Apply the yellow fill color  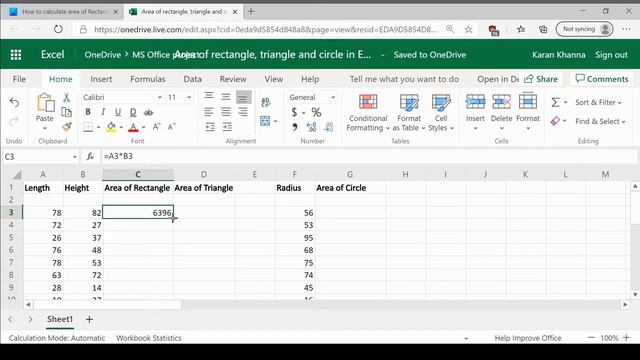tap(111, 127)
